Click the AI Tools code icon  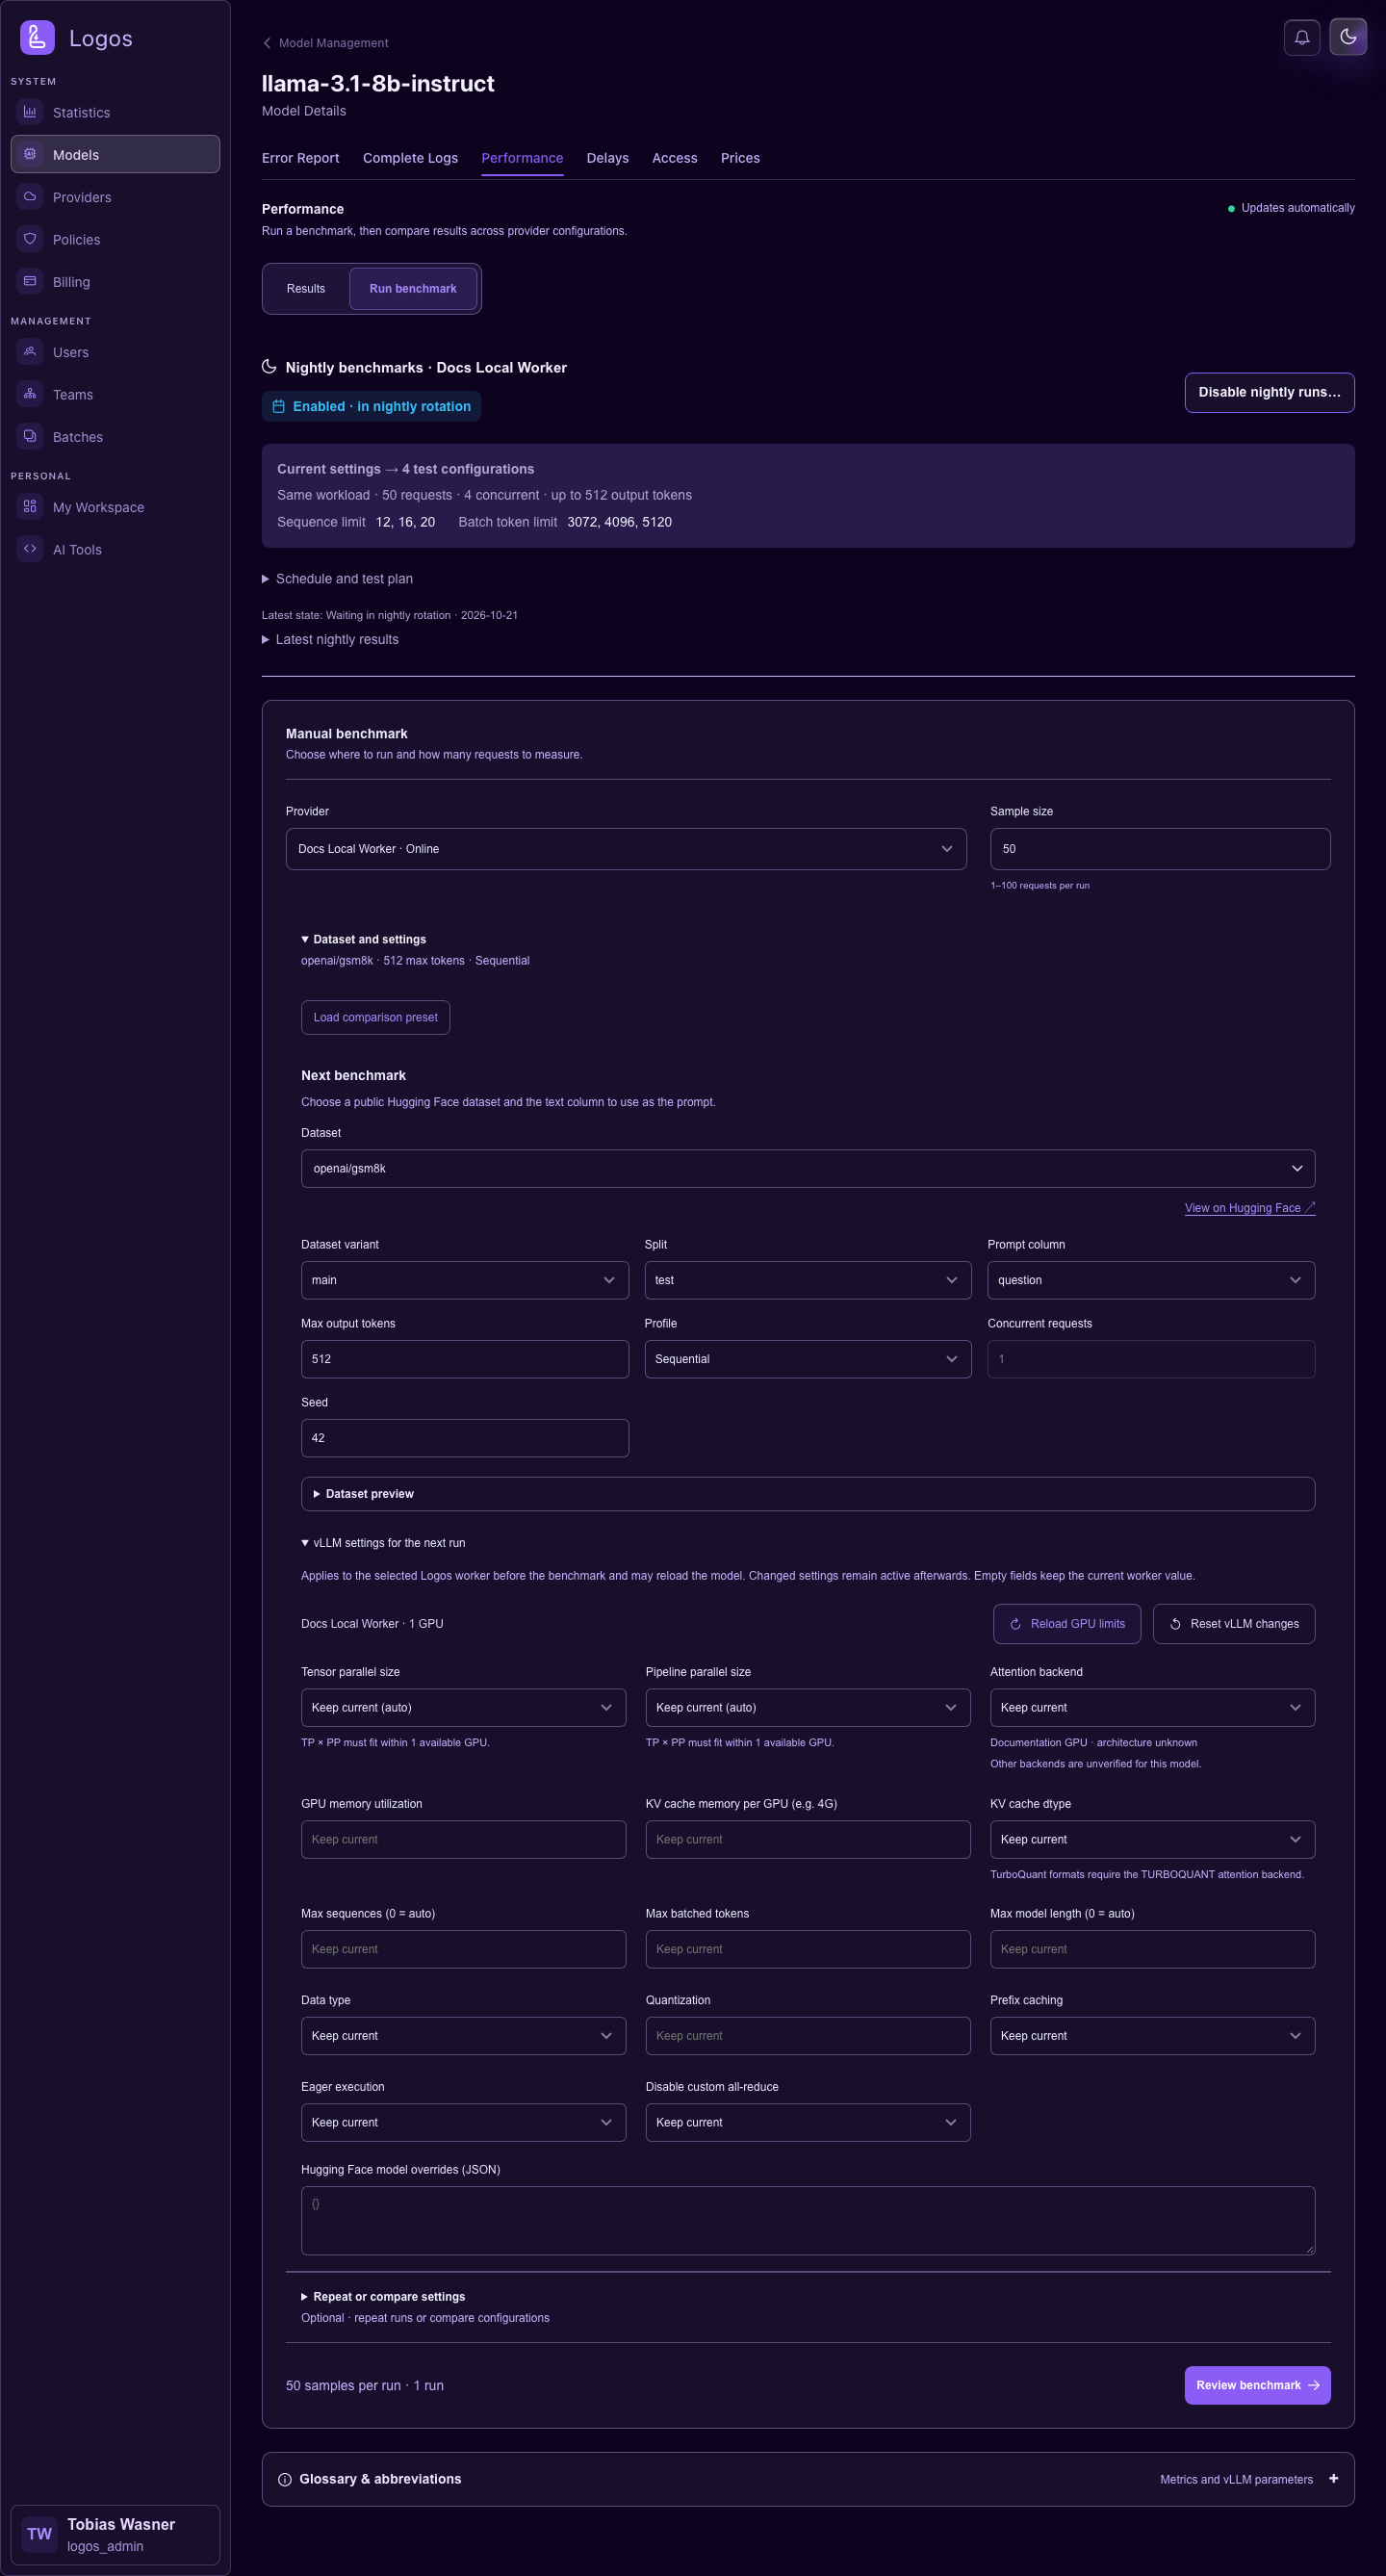tap(30, 549)
